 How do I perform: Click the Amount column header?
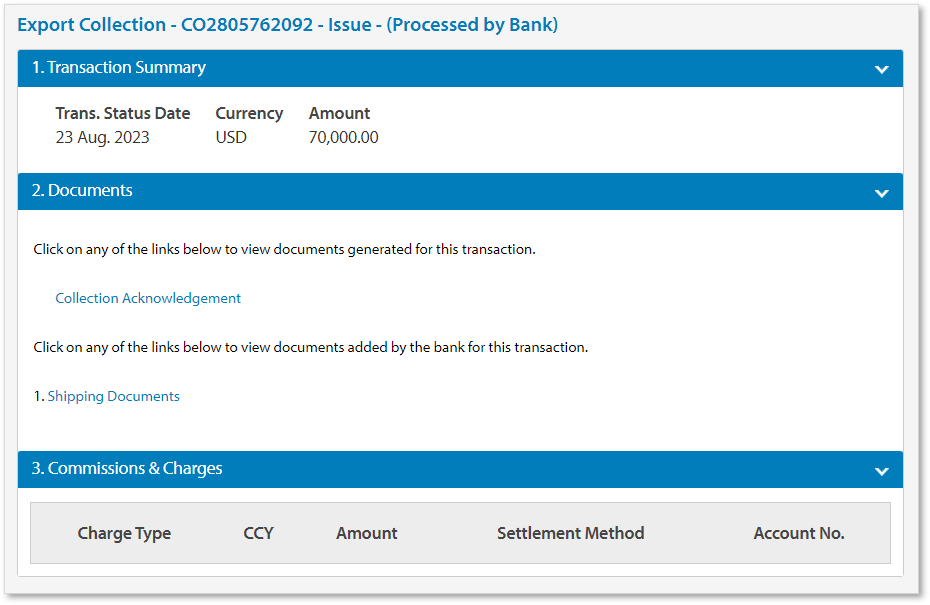[x=366, y=533]
